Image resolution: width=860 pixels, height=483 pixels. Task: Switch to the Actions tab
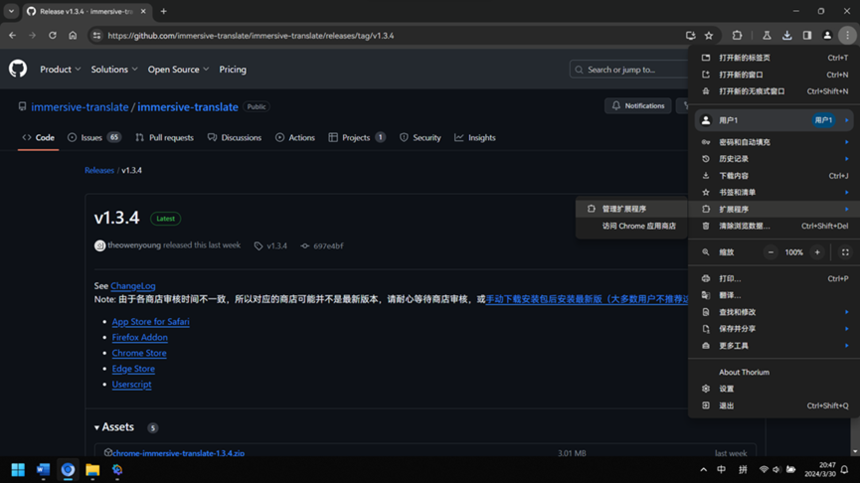(295, 138)
